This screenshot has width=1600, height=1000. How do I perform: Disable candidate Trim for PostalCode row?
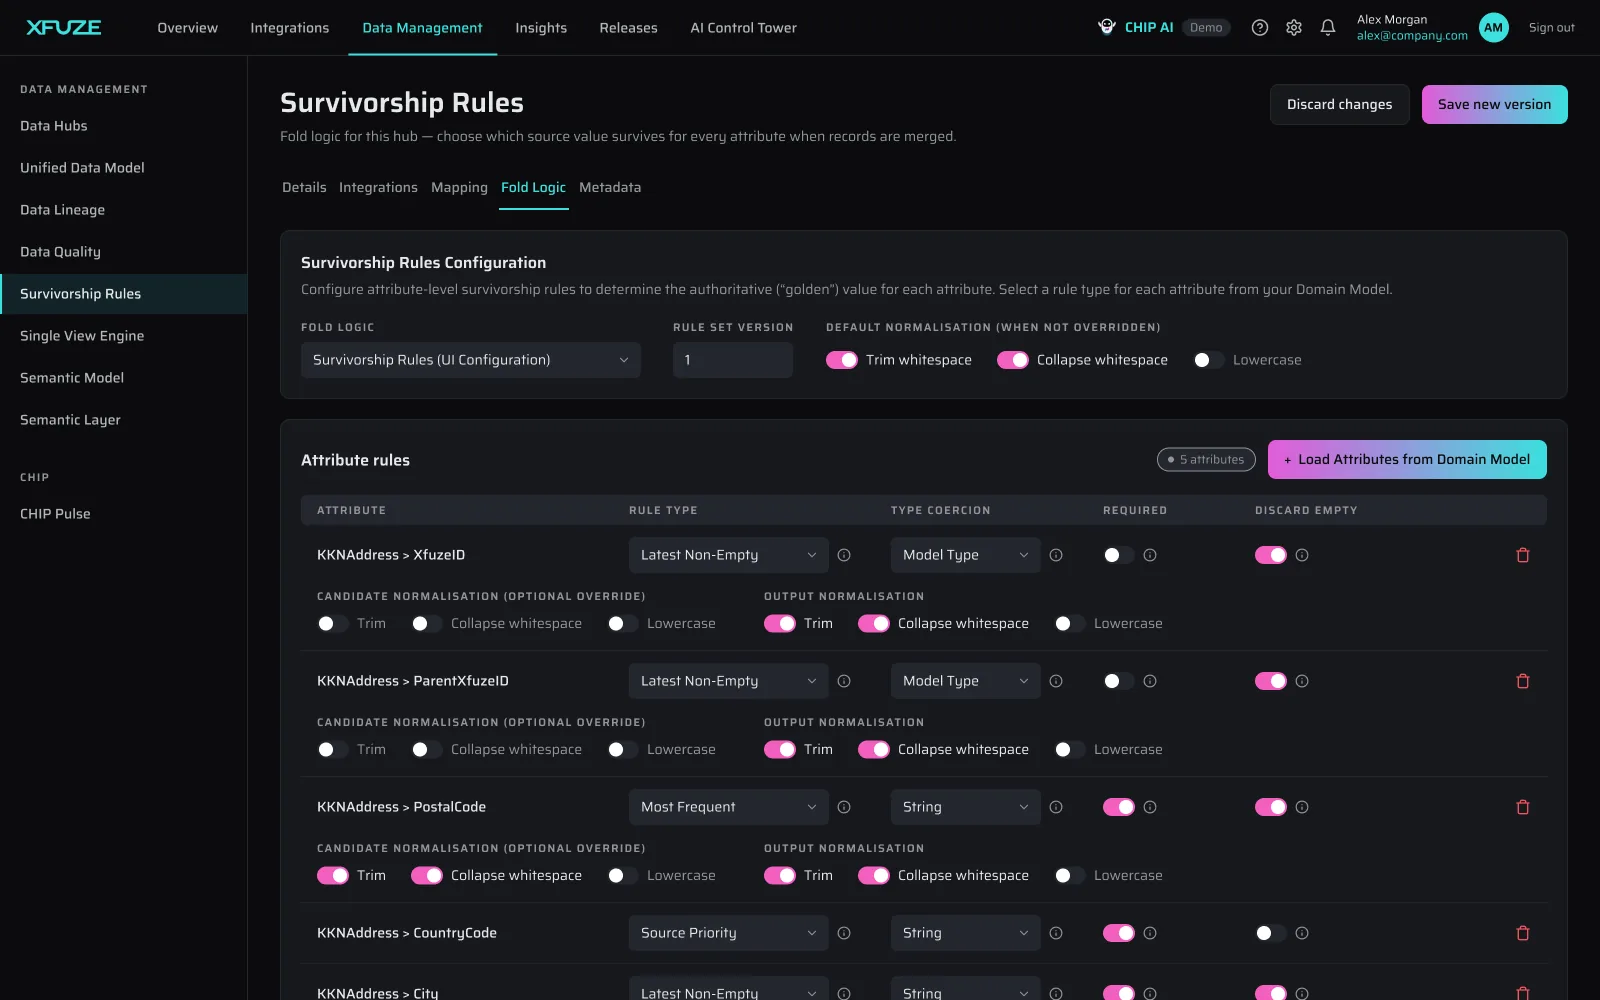pos(333,875)
